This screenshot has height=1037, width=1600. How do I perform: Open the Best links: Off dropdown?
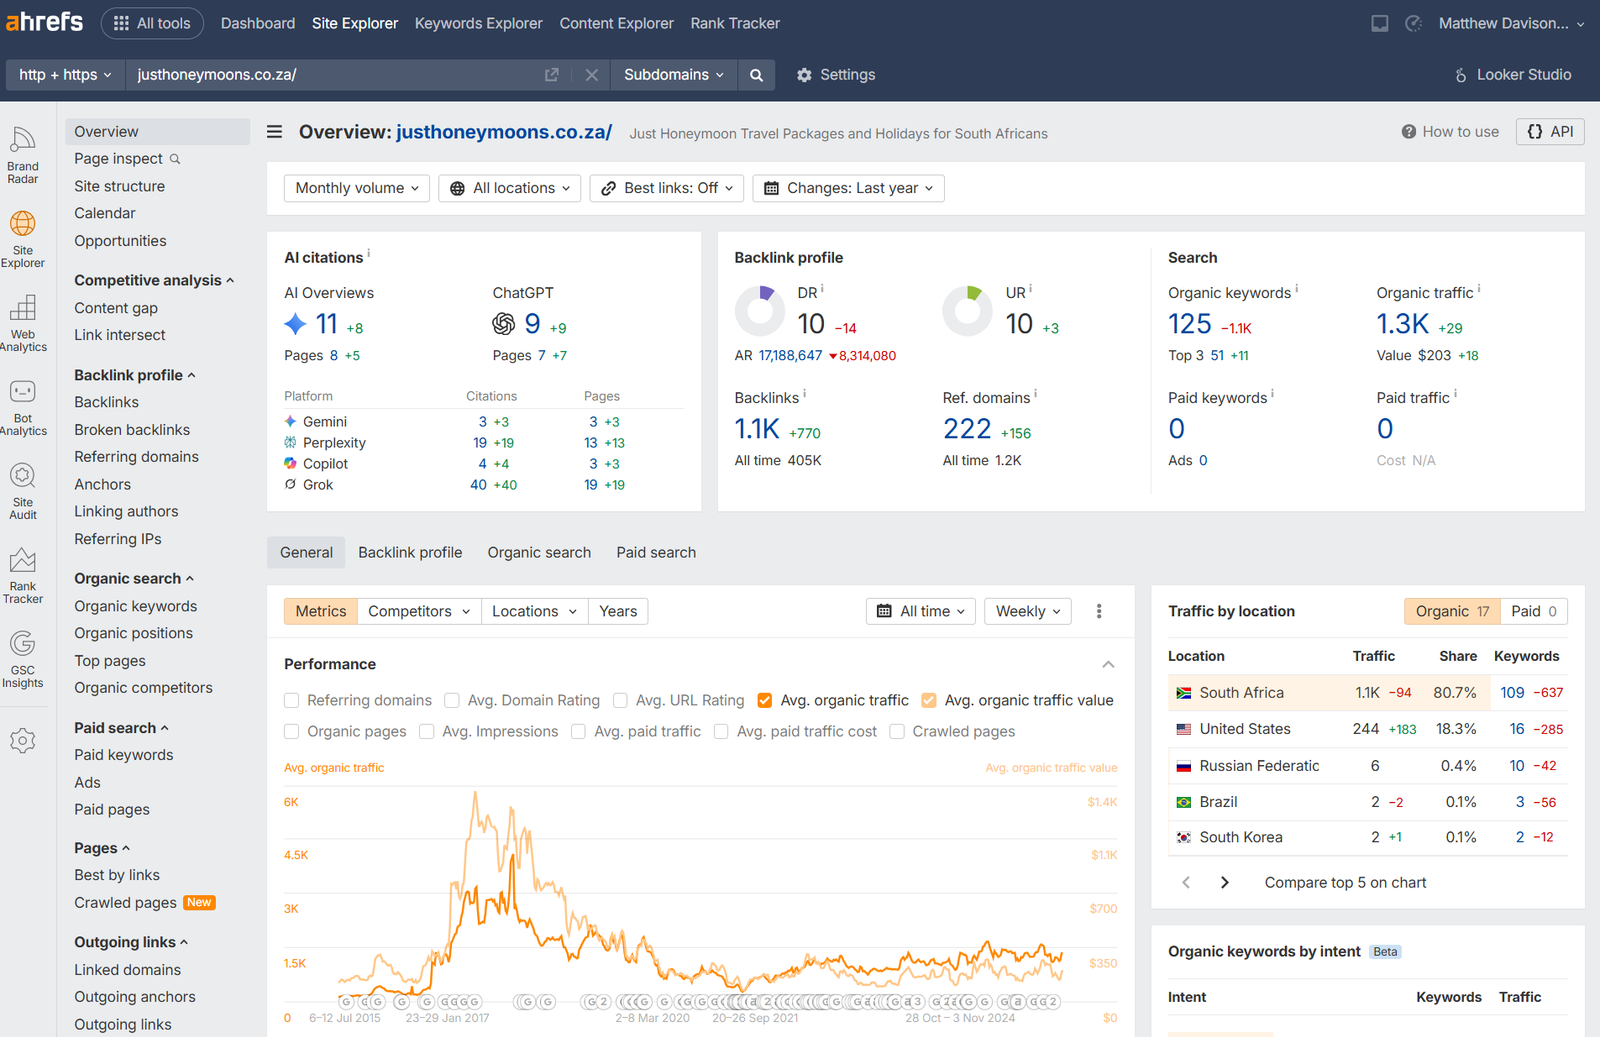667,188
